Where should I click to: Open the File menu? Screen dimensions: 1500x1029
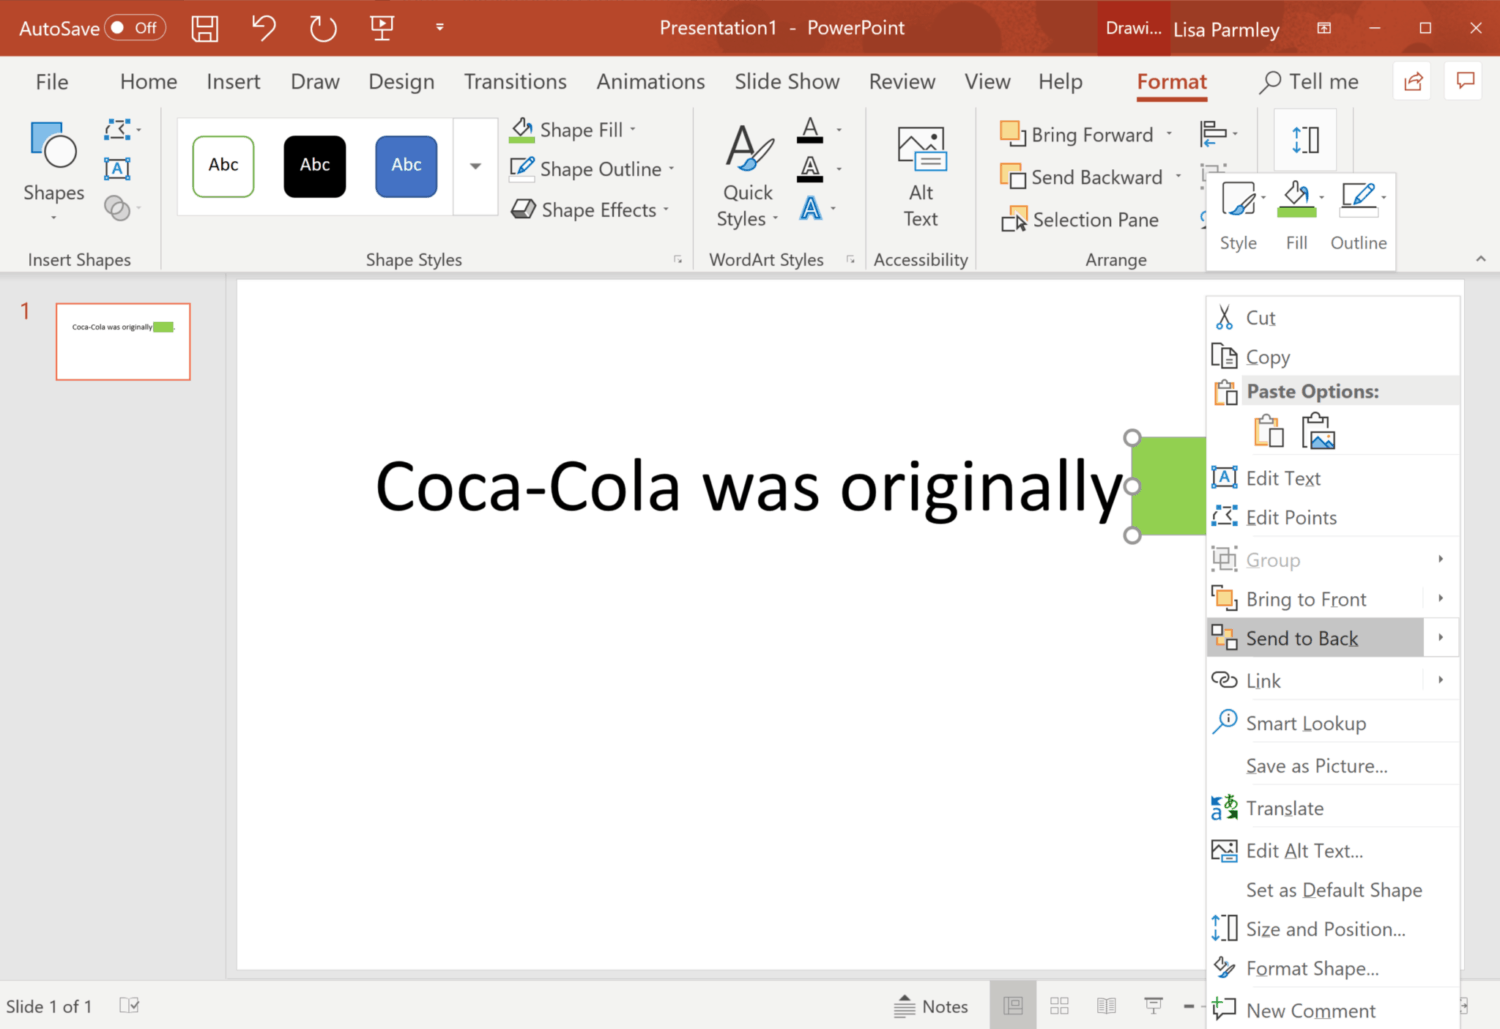52,82
